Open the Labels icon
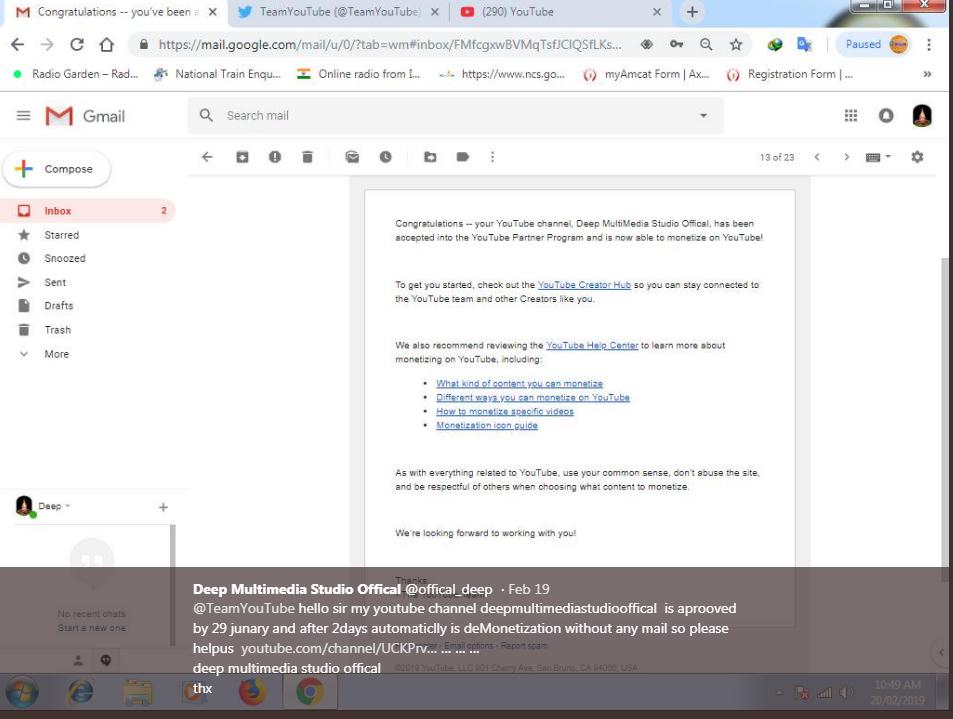This screenshot has height=719, width=953. [x=463, y=157]
